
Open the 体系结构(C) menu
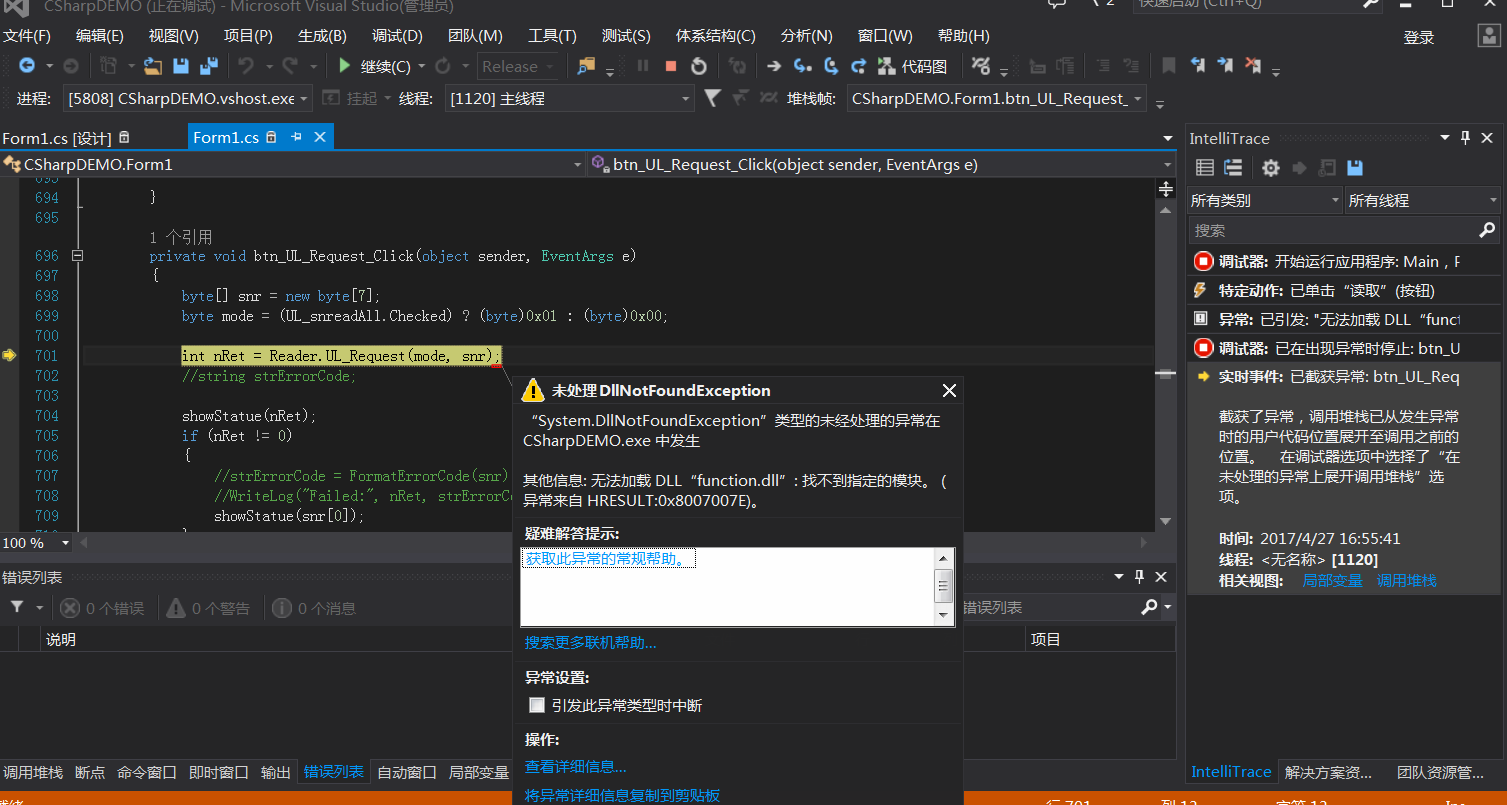click(715, 36)
